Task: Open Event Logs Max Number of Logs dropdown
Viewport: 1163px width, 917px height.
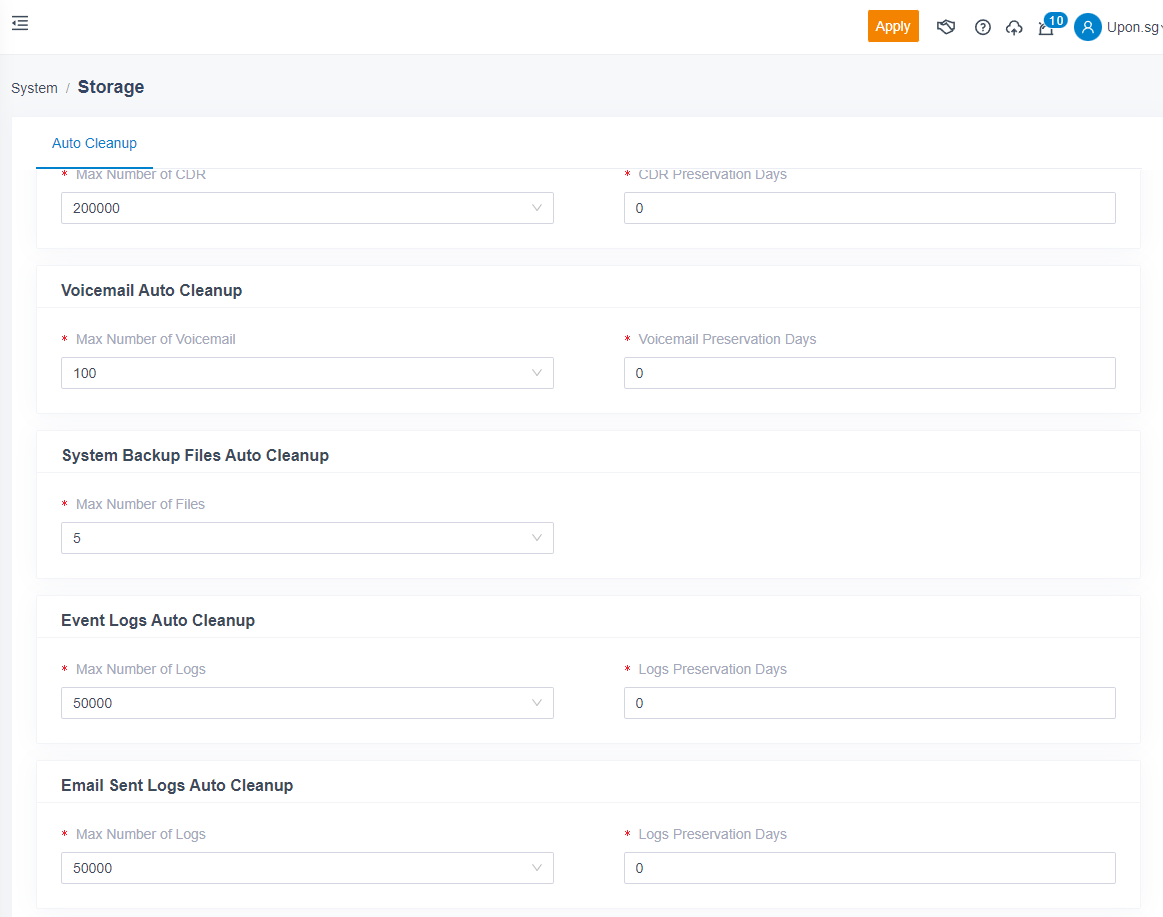Action: 307,703
